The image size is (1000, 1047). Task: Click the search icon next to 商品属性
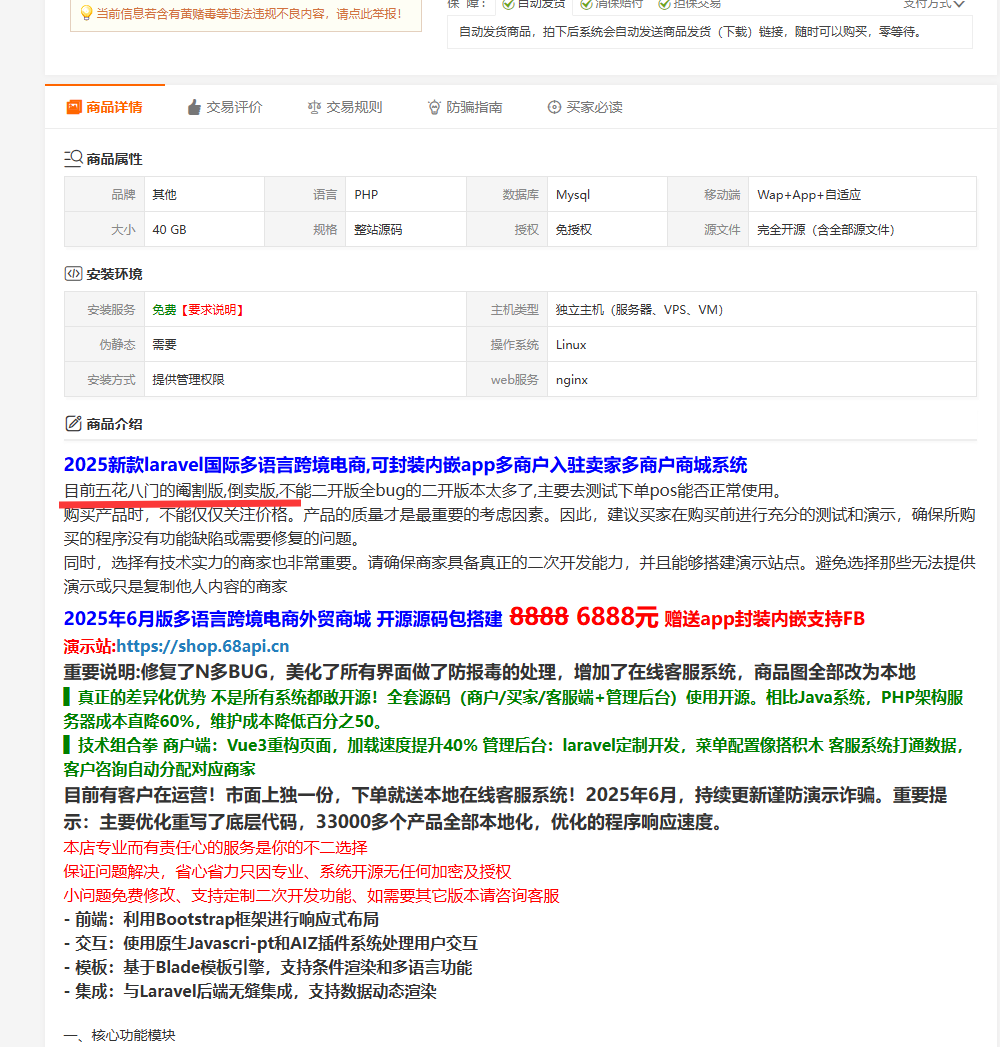74,158
